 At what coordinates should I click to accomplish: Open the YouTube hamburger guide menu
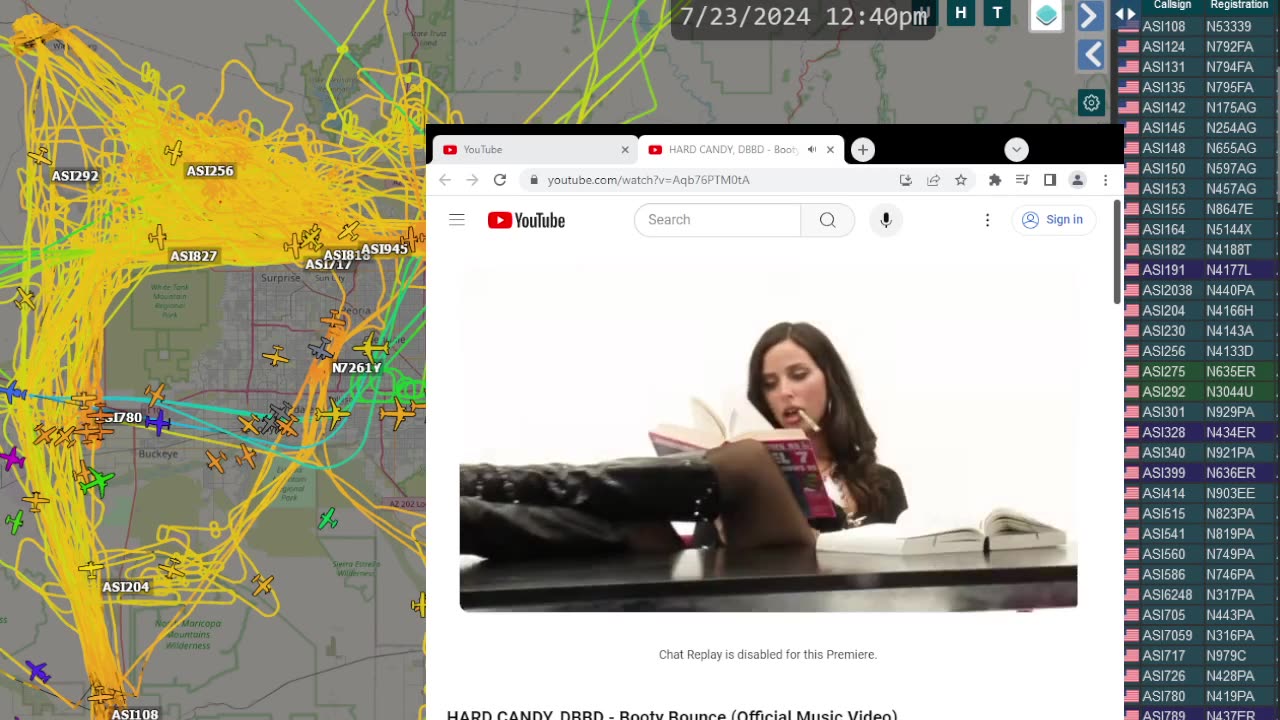pyautogui.click(x=457, y=220)
